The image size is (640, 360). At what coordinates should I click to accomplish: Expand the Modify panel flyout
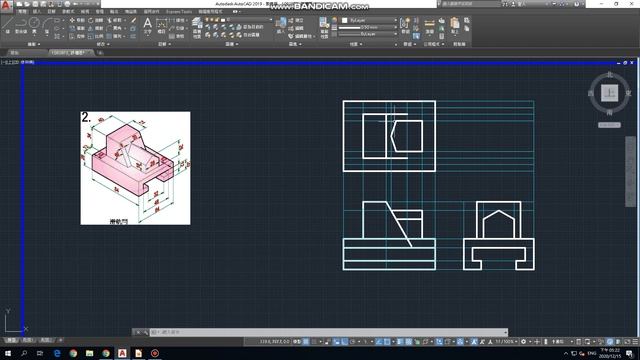103,44
